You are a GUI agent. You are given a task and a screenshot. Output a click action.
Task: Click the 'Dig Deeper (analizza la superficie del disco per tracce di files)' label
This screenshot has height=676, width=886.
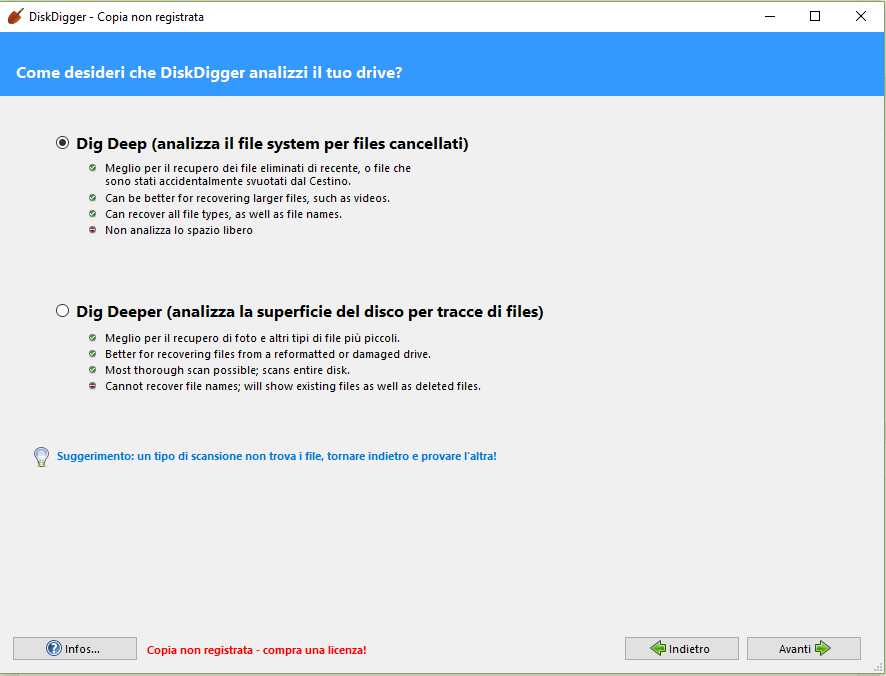click(x=310, y=311)
